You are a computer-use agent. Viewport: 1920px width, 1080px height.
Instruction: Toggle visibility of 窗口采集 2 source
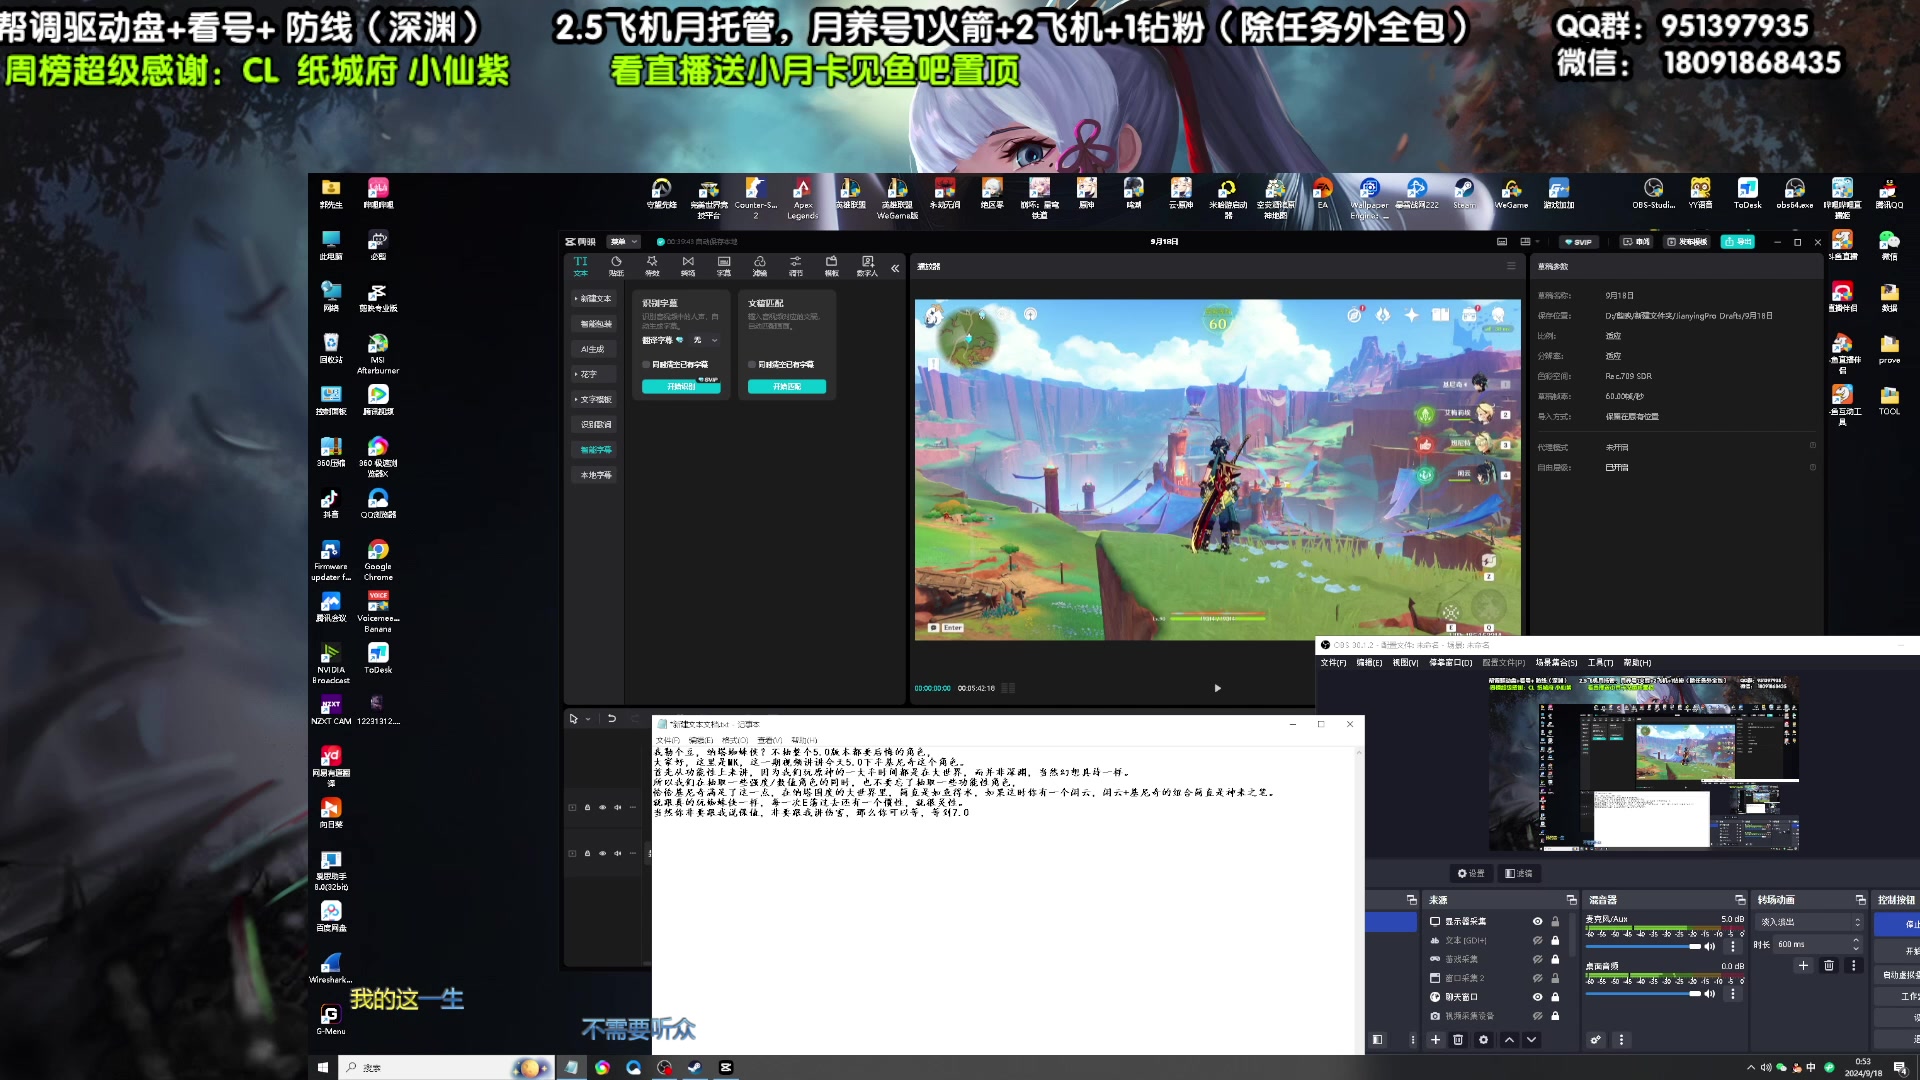pos(1537,978)
